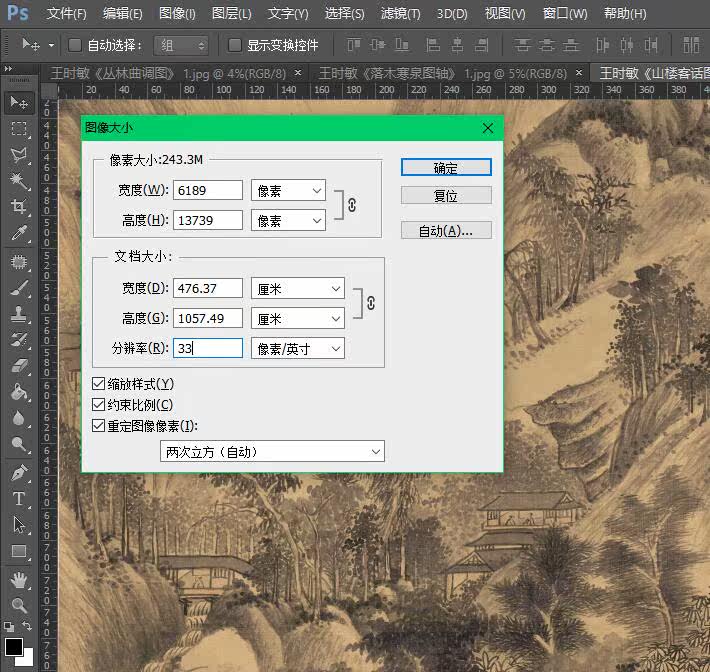Open document width 厘米 unit dropdown
Image resolution: width=710 pixels, height=672 pixels.
pos(297,288)
